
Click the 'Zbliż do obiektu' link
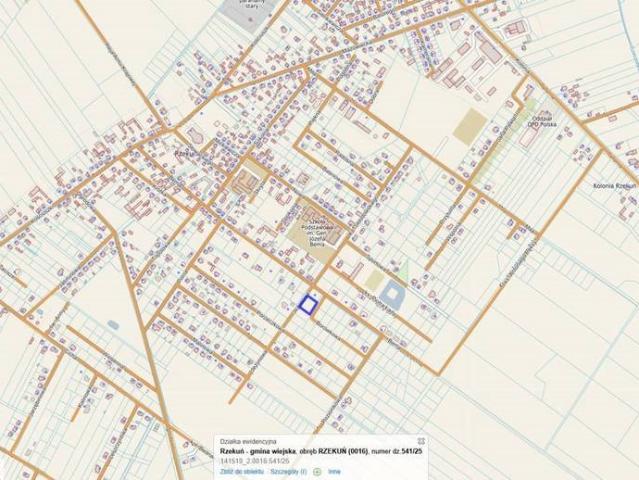(x=242, y=470)
